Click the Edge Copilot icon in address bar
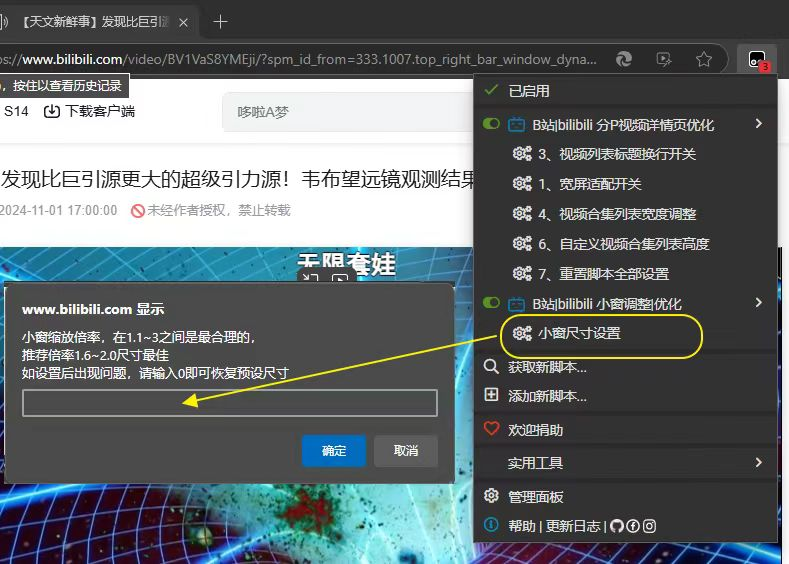Viewport: 789px width, 564px height. click(624, 59)
